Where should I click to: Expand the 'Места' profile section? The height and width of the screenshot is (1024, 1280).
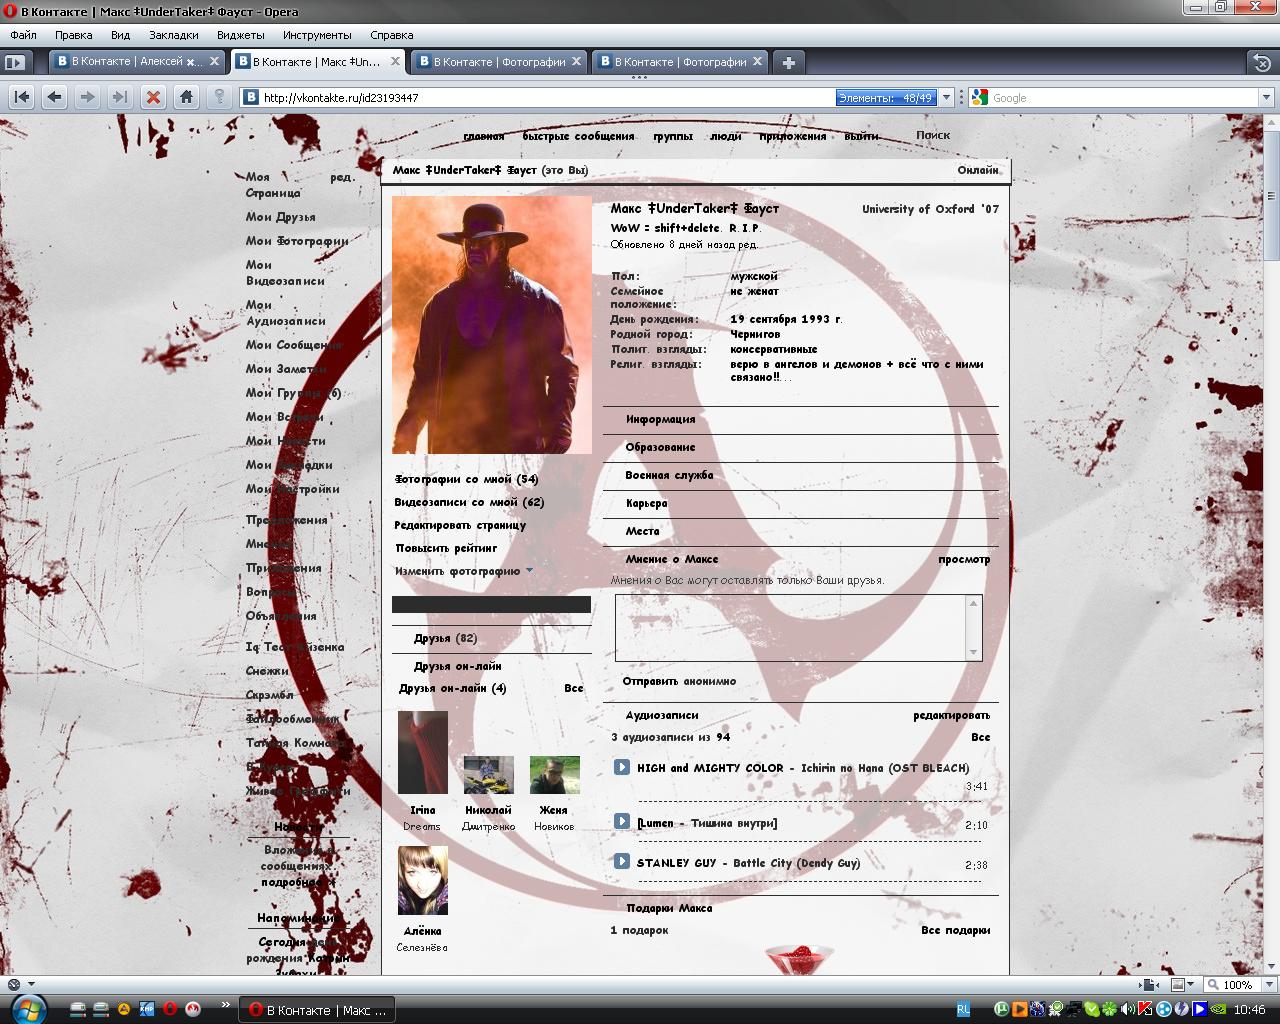tap(643, 532)
